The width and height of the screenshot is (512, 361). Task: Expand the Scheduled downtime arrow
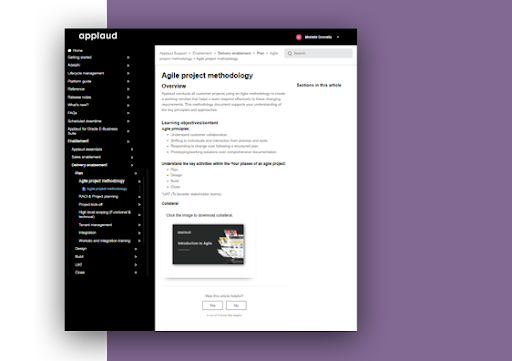click(x=128, y=121)
